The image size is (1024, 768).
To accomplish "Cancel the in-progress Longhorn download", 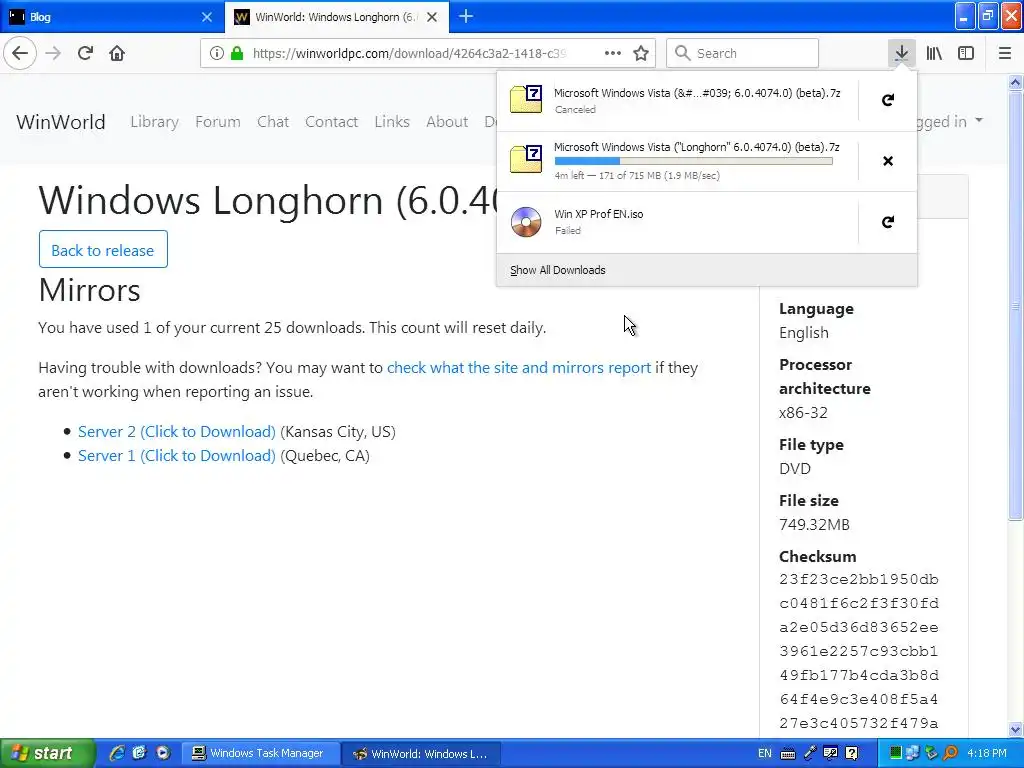I will pos(888,161).
